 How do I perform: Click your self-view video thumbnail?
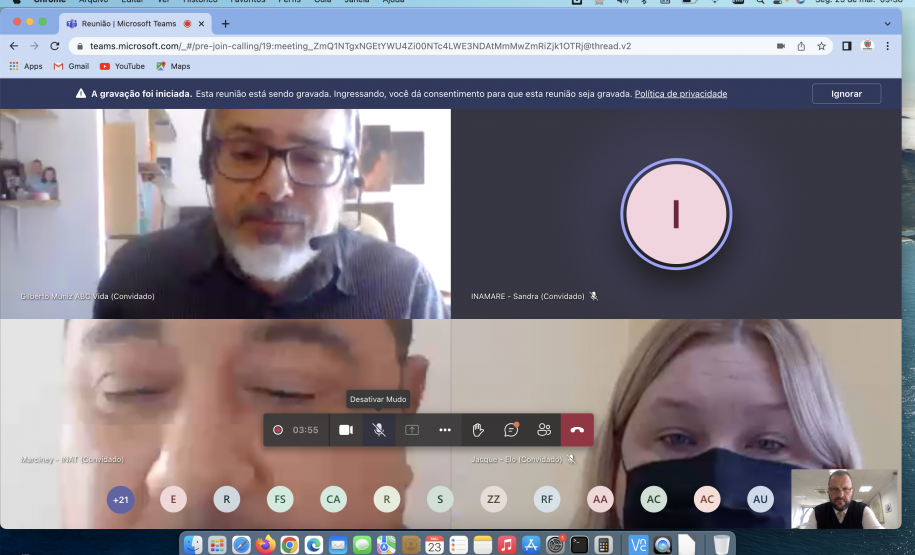click(844, 499)
